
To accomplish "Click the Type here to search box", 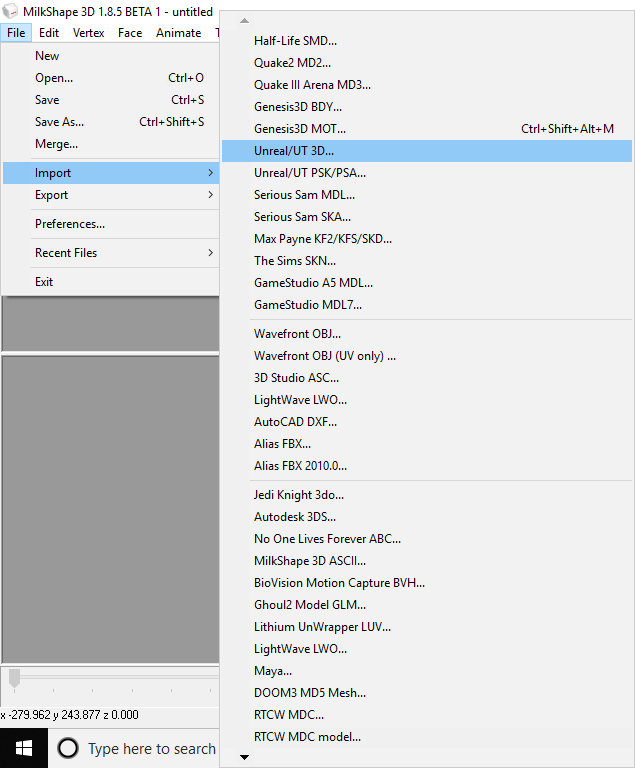I will click(x=134, y=748).
